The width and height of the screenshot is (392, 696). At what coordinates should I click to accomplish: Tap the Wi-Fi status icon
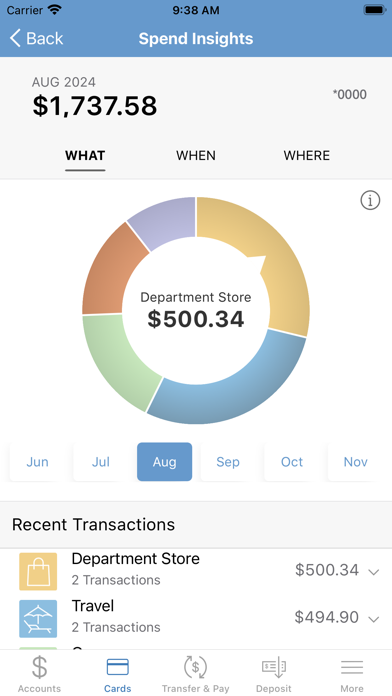pos(55,10)
